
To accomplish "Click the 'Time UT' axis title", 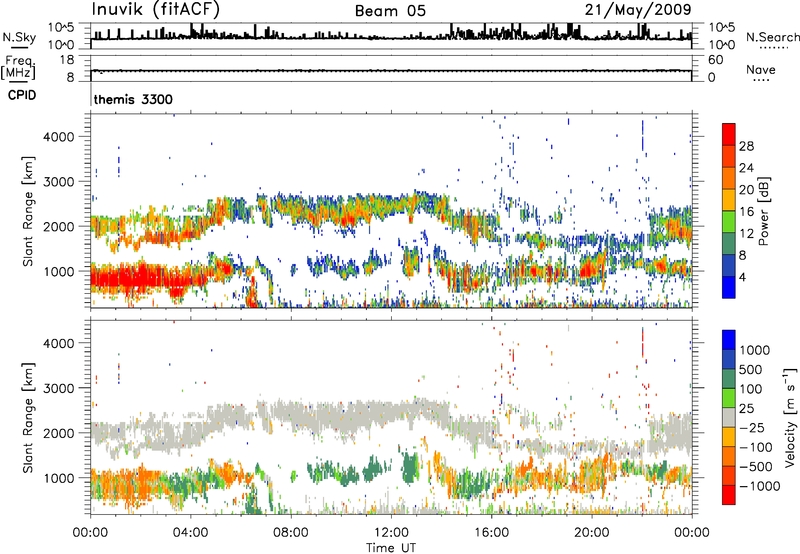I will click(x=391, y=548).
